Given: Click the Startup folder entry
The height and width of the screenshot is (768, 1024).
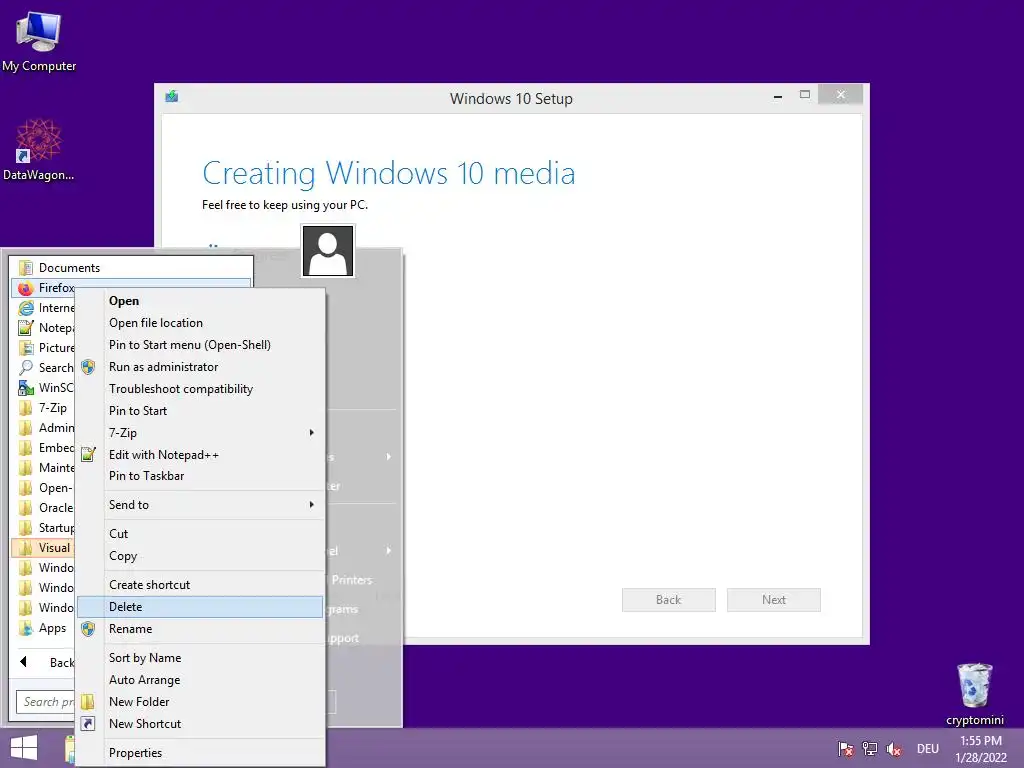Looking at the screenshot, I should 43,528.
